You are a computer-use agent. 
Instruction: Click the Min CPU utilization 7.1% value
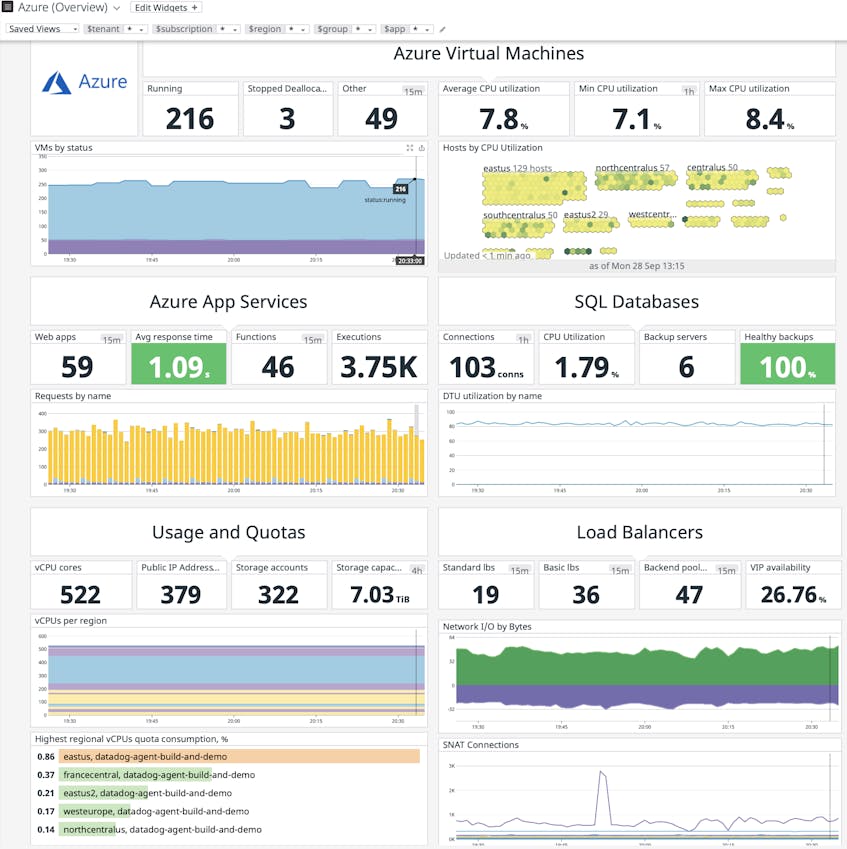tap(636, 119)
